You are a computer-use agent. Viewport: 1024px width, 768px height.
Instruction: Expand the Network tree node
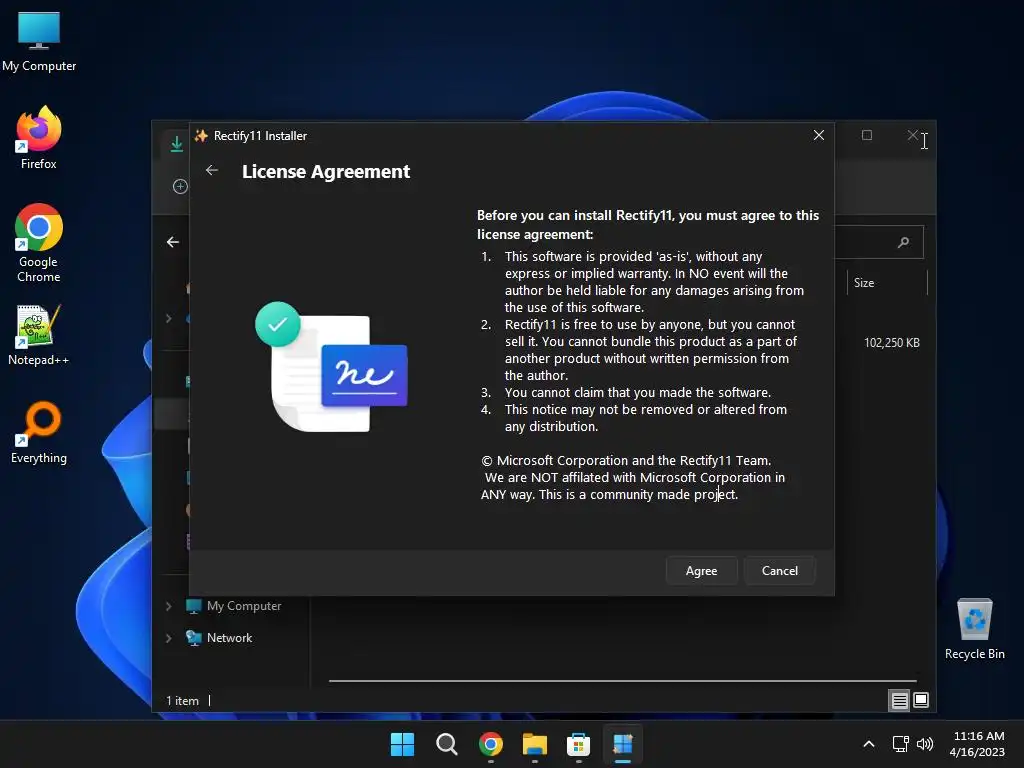tap(168, 638)
